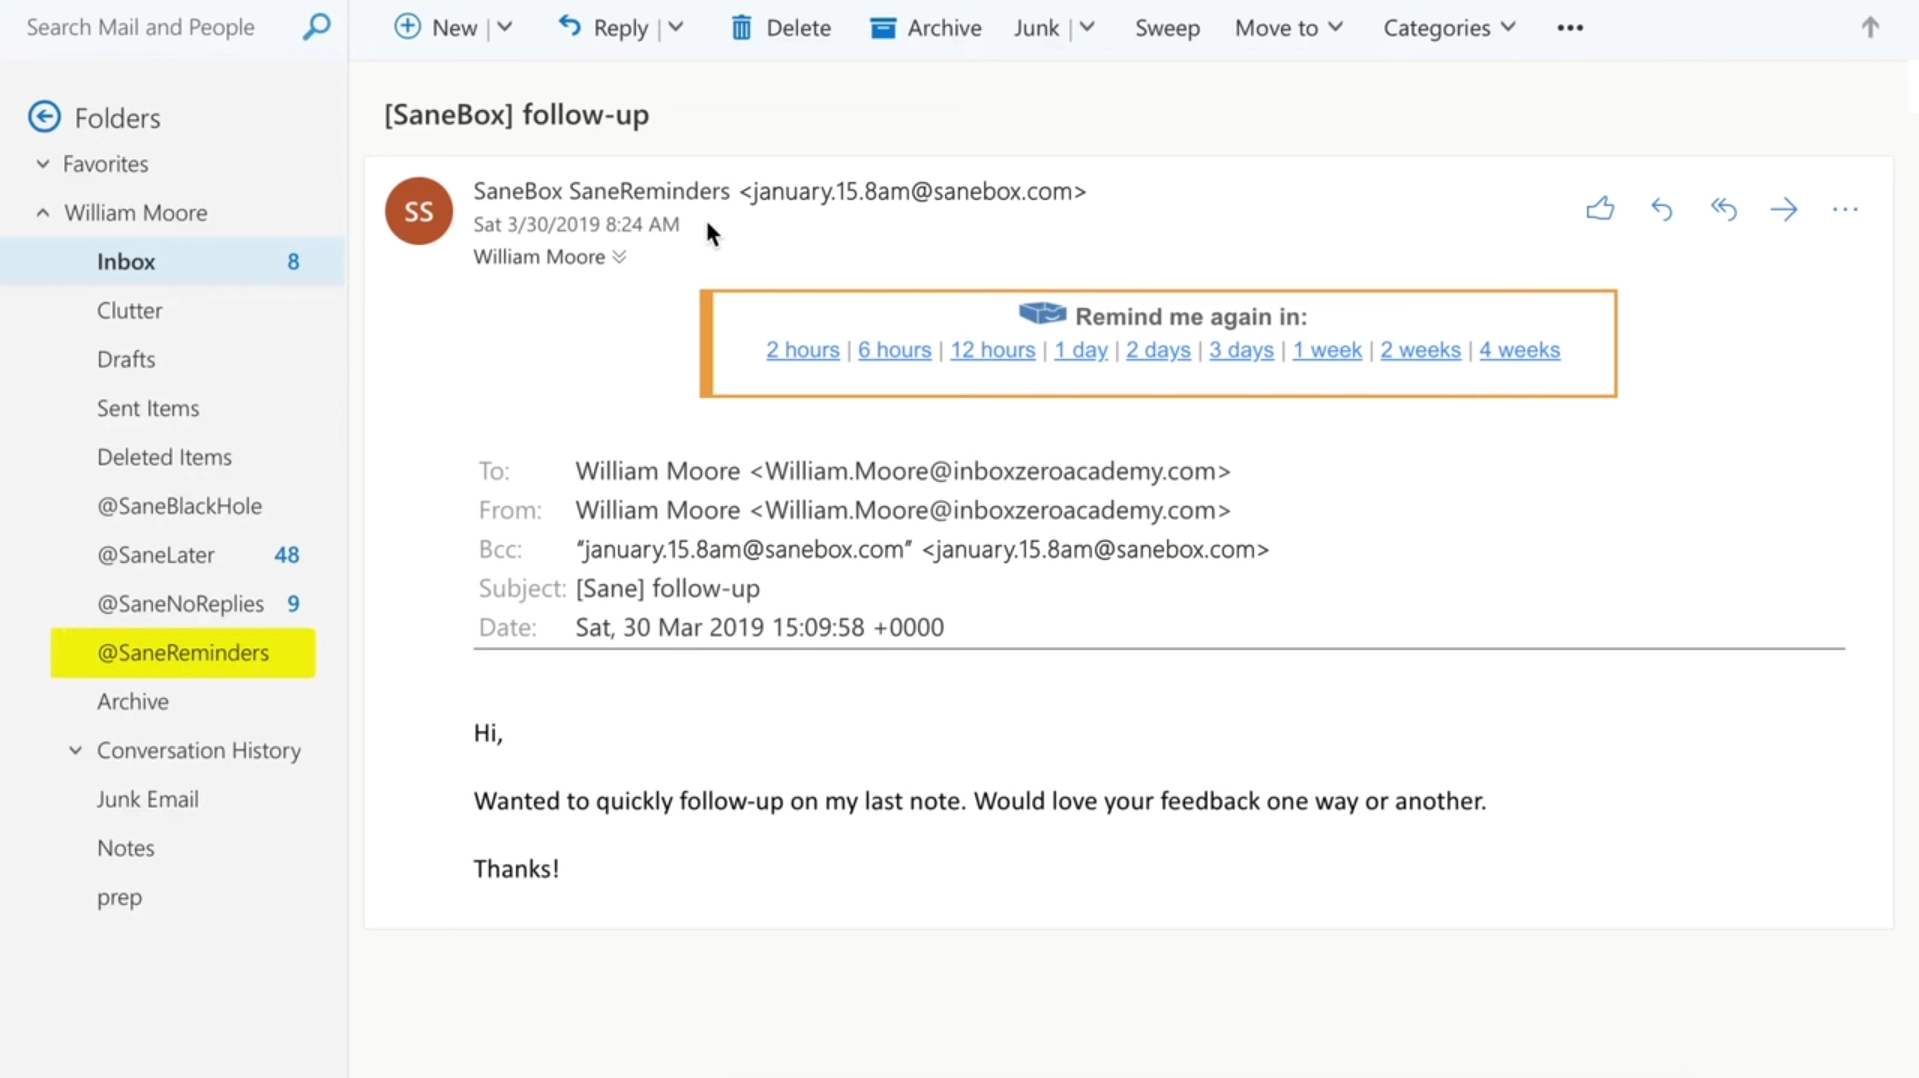Click the Date value Sat, 30 Mar 2019
This screenshot has height=1078, width=1919.
759,627
